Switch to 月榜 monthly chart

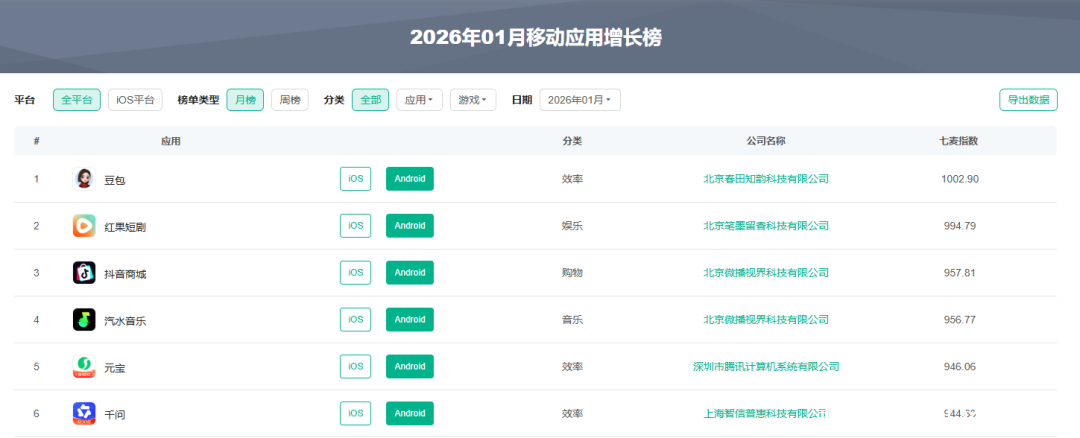[x=245, y=100]
